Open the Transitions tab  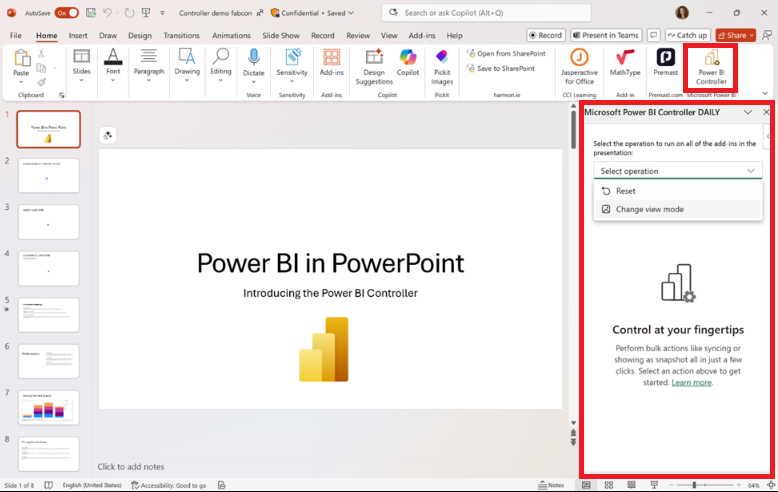pos(182,35)
